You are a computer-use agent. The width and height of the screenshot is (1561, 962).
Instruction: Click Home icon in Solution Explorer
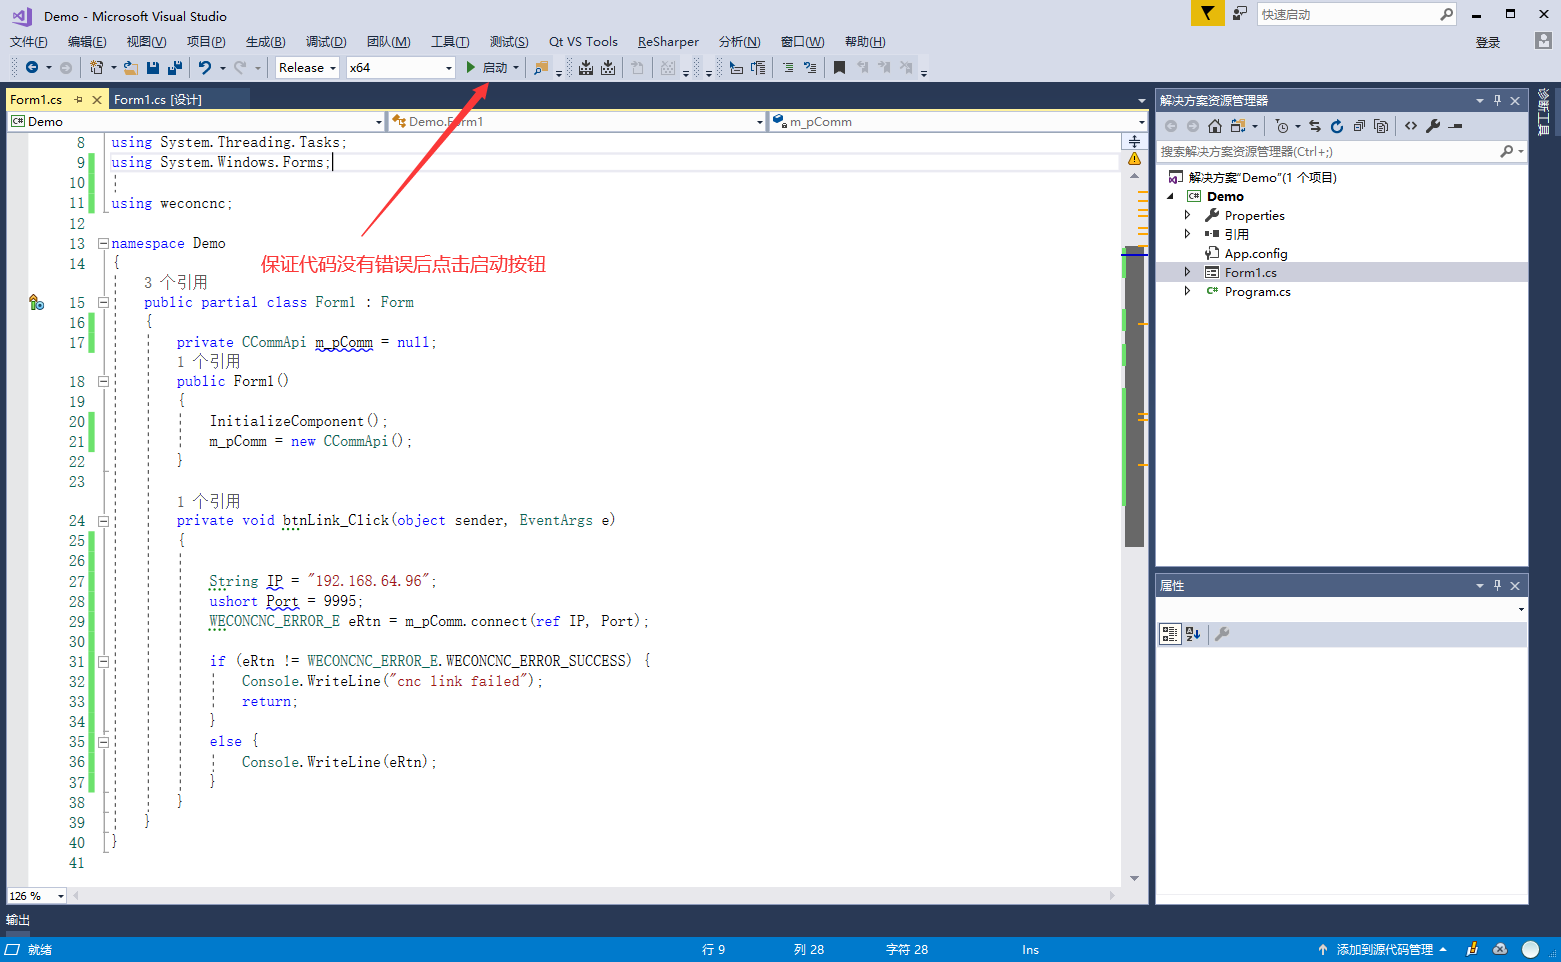(x=1215, y=126)
